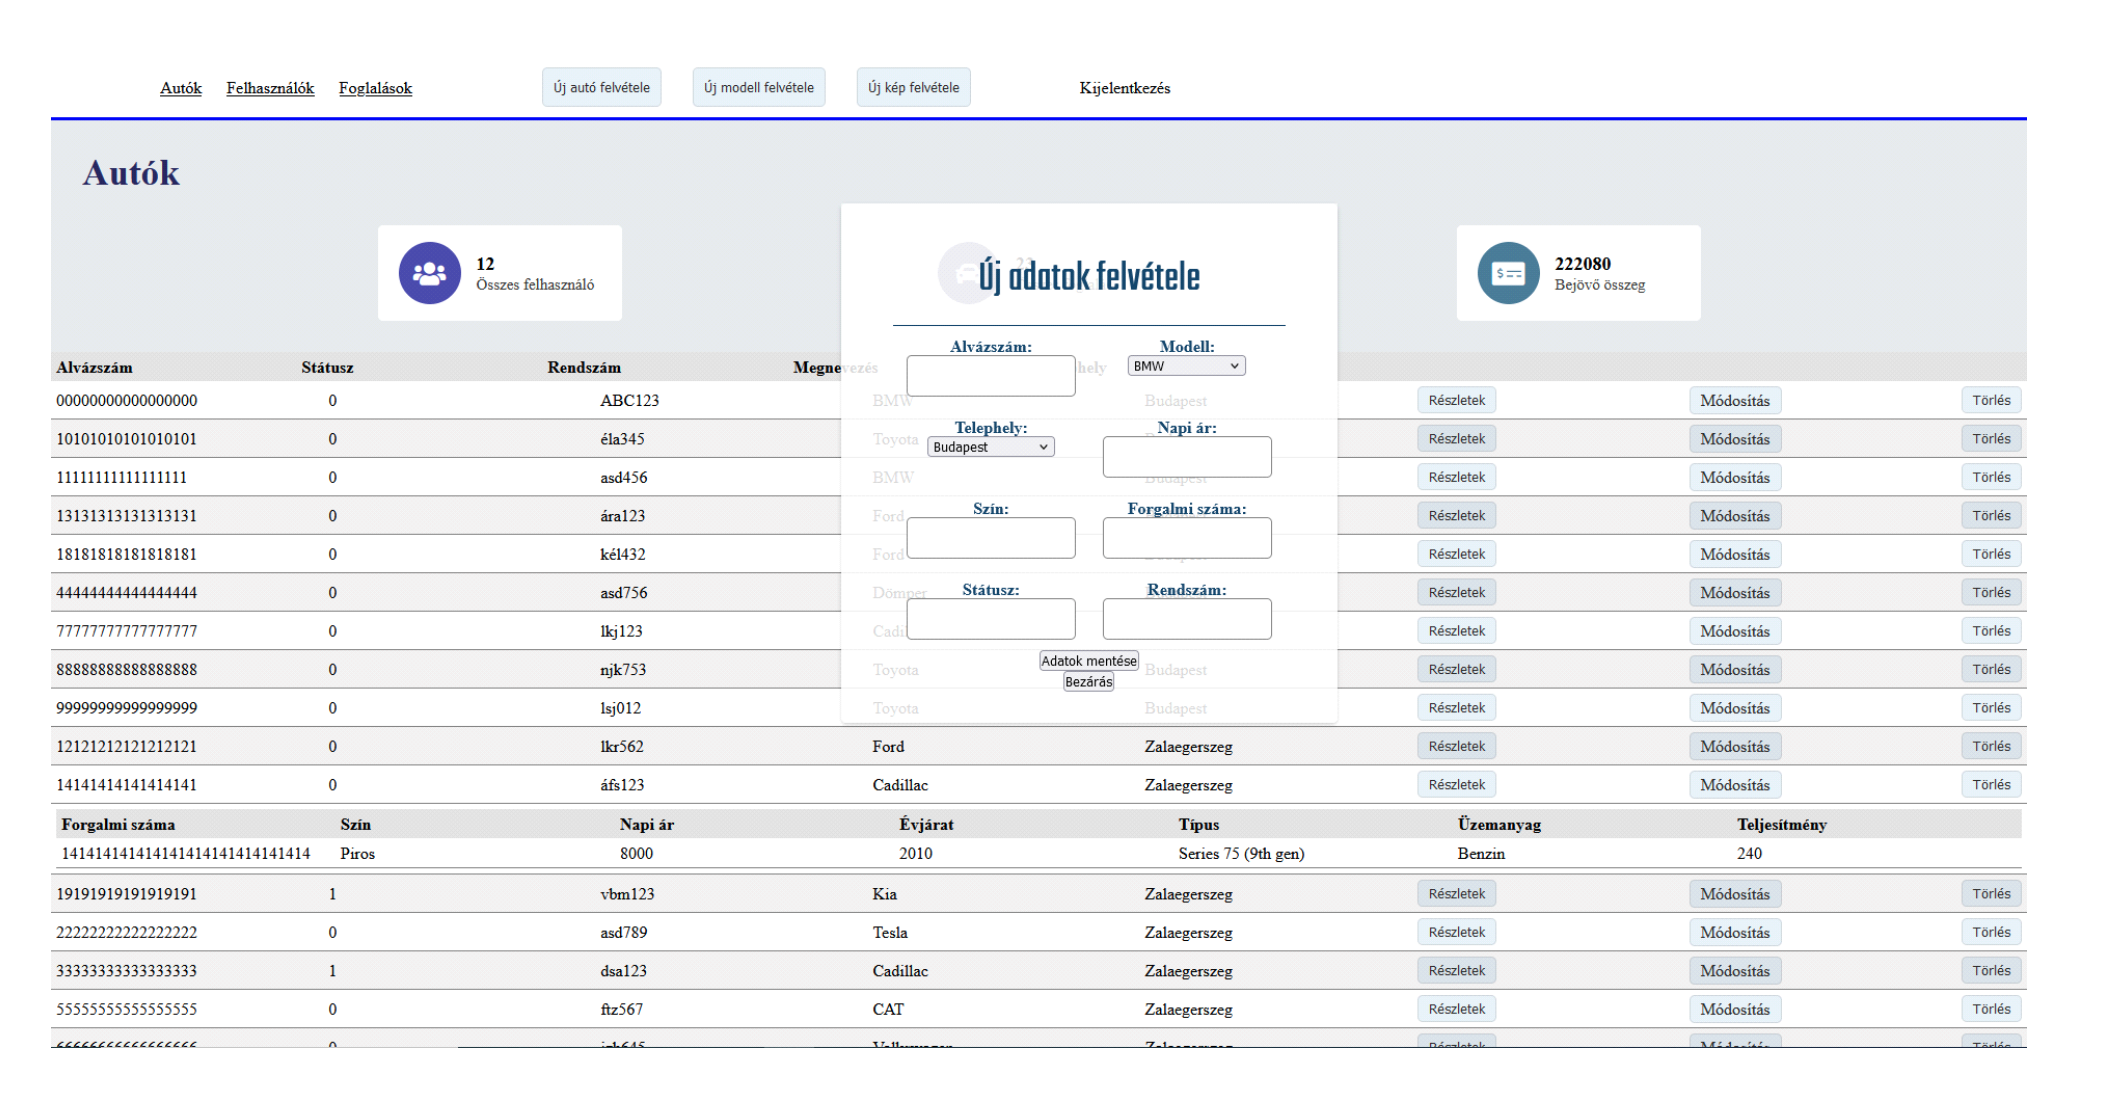Select the Napi ár value 8000
This screenshot has width=2106, height=1102.
coord(636,854)
